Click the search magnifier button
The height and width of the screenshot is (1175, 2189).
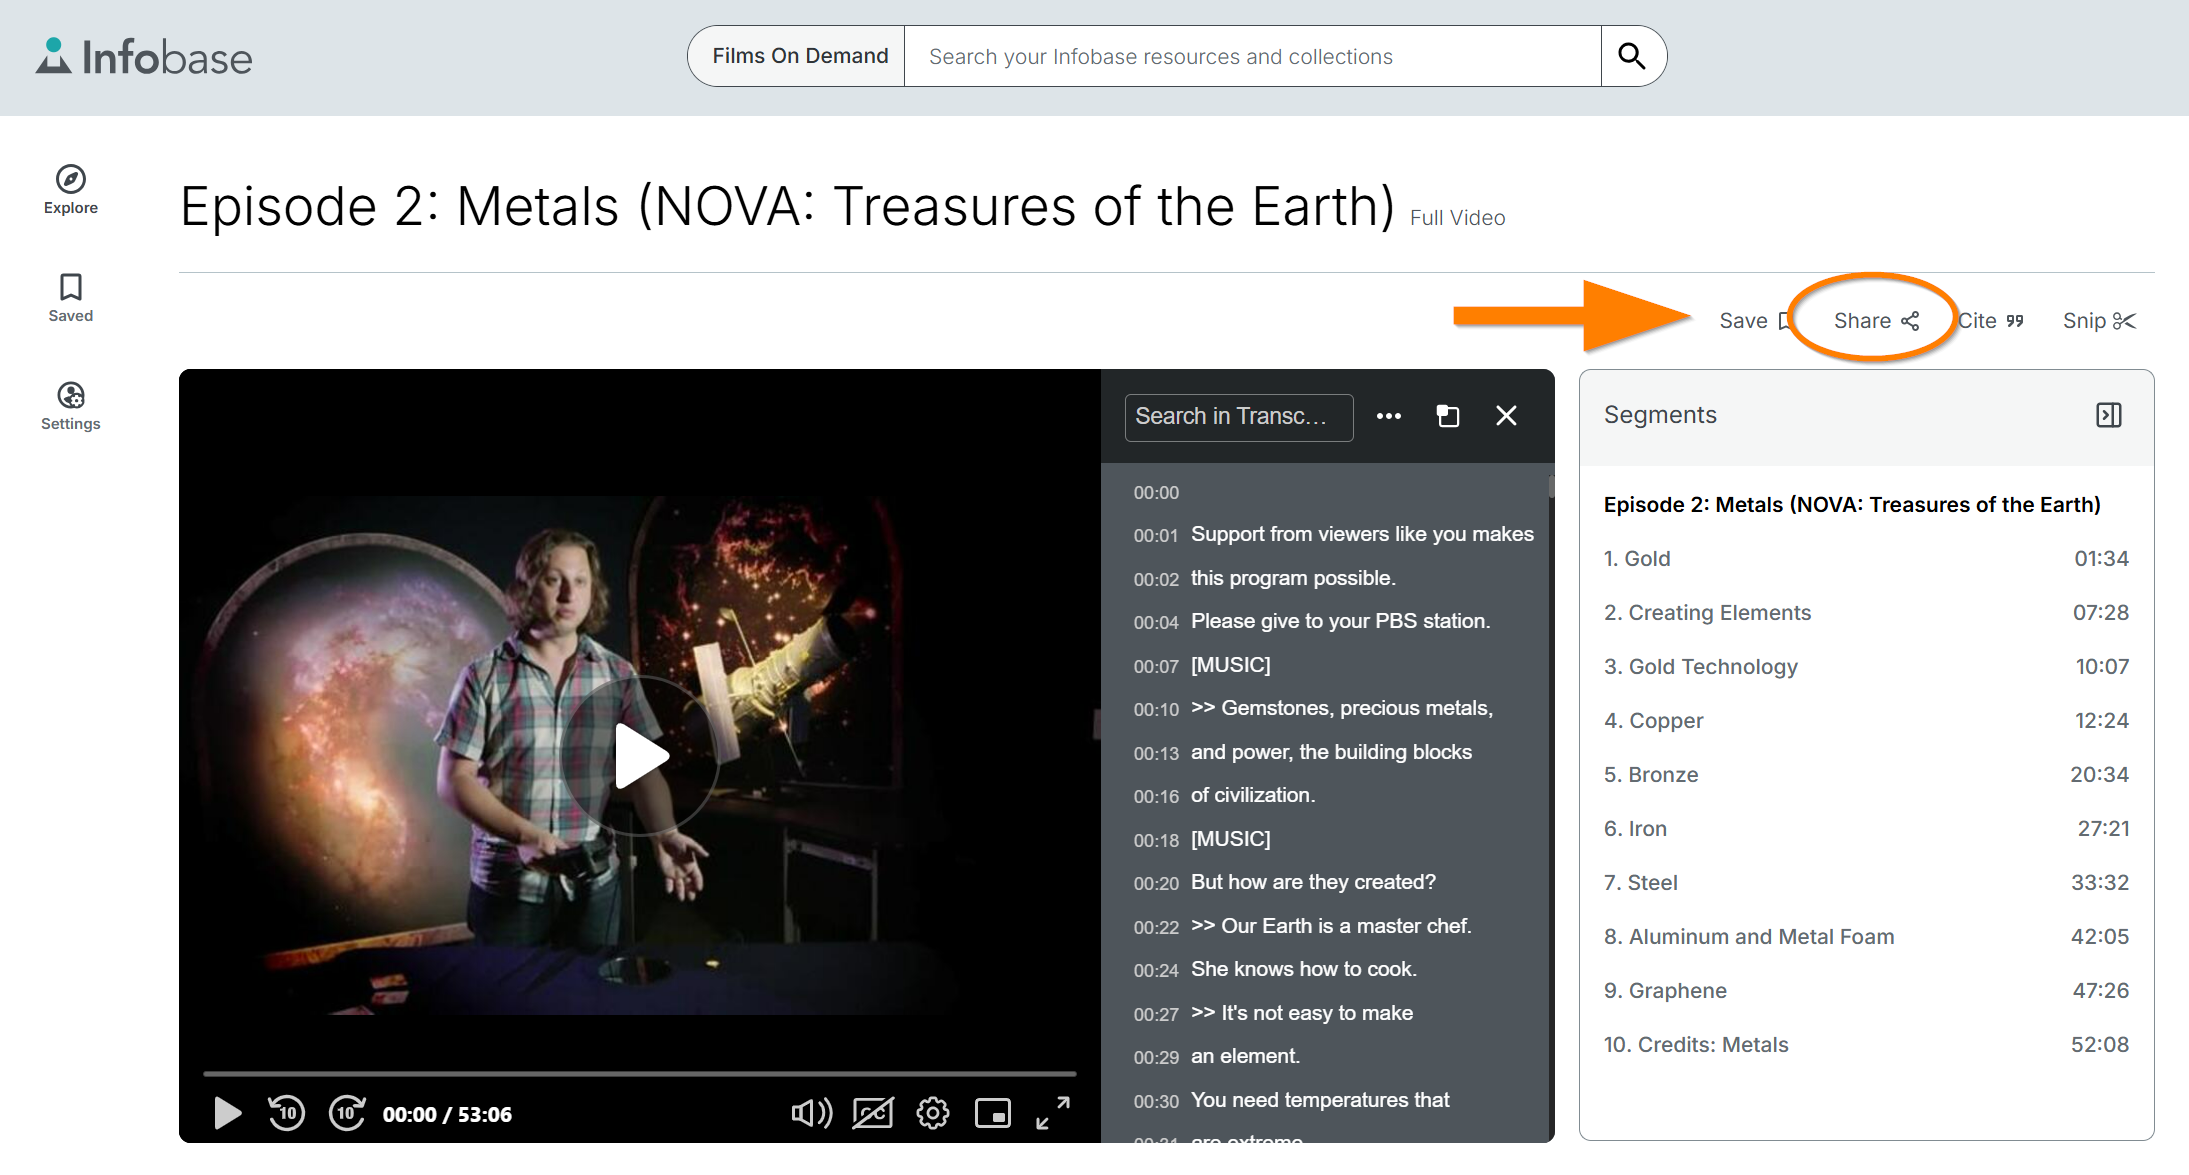[x=1632, y=56]
